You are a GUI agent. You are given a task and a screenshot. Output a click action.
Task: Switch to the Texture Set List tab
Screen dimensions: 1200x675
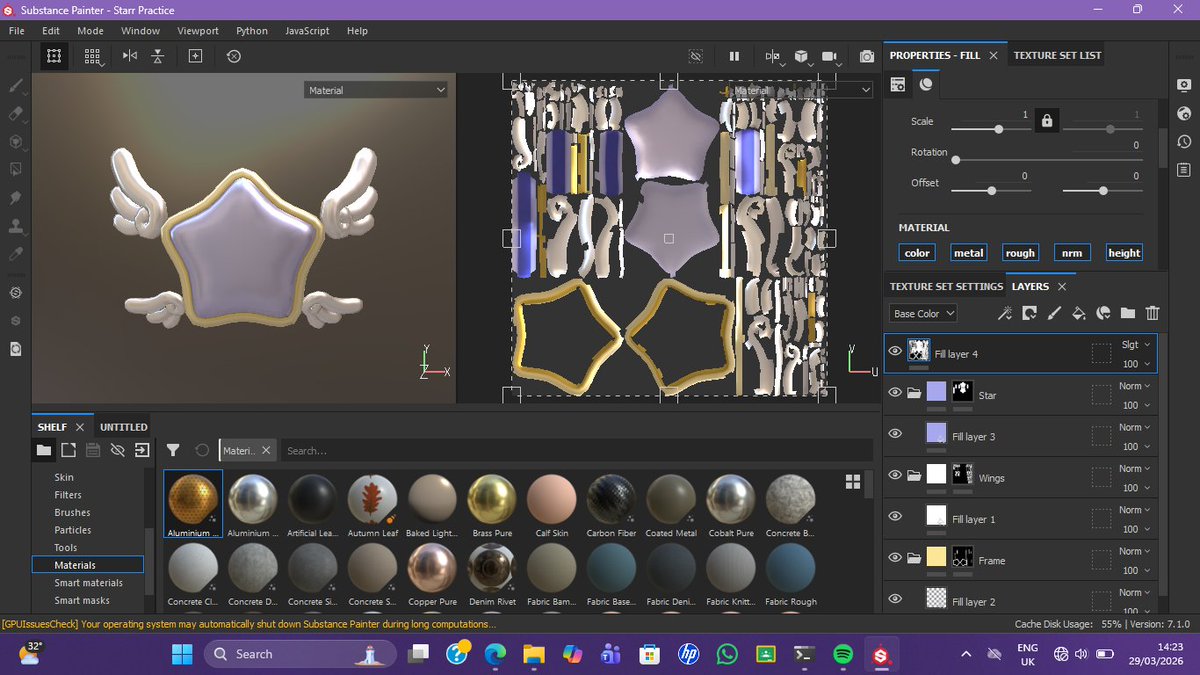tap(1057, 55)
